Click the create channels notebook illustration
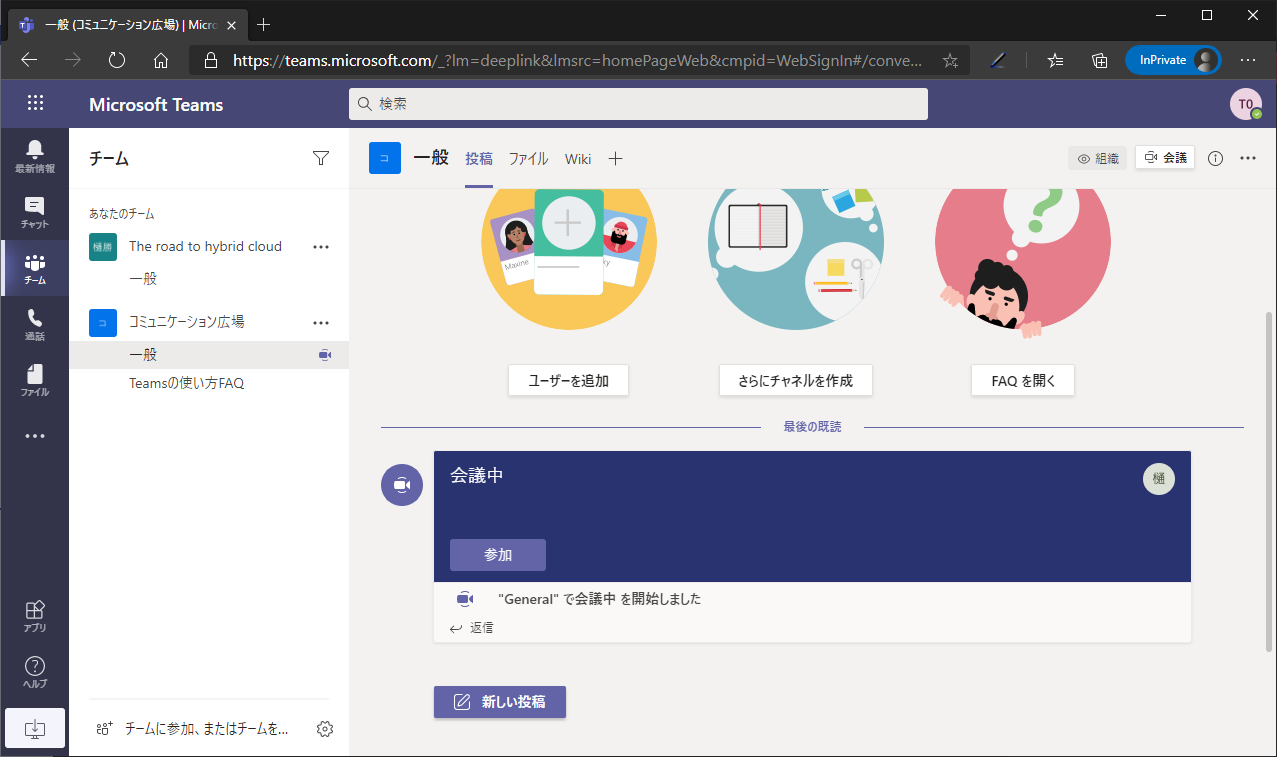Viewport: 1277px width, 757px height. [x=796, y=257]
